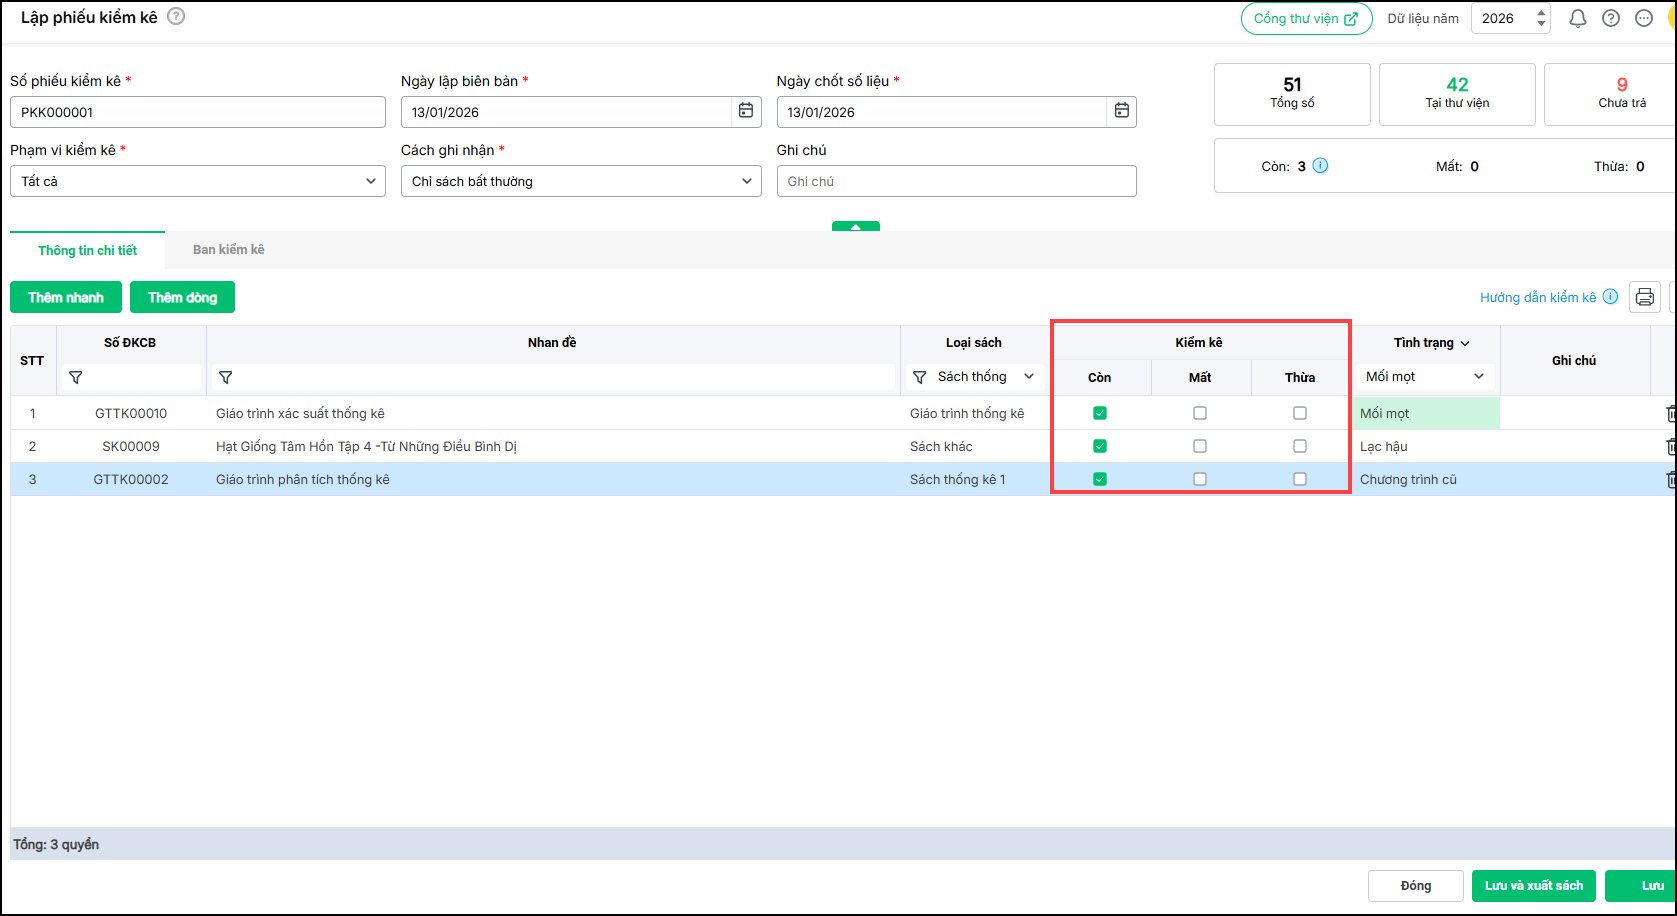Click the Ghi chú input field
This screenshot has height=916, width=1677.
coord(956,181)
